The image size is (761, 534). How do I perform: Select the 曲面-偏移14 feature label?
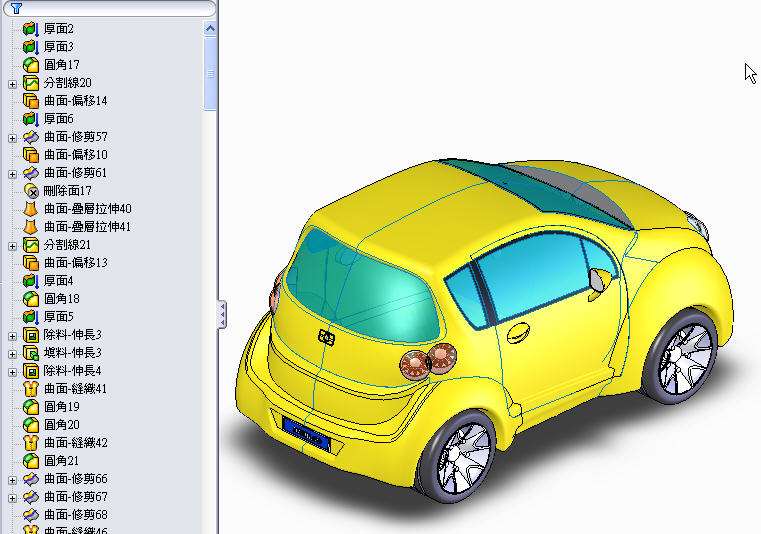point(76,101)
